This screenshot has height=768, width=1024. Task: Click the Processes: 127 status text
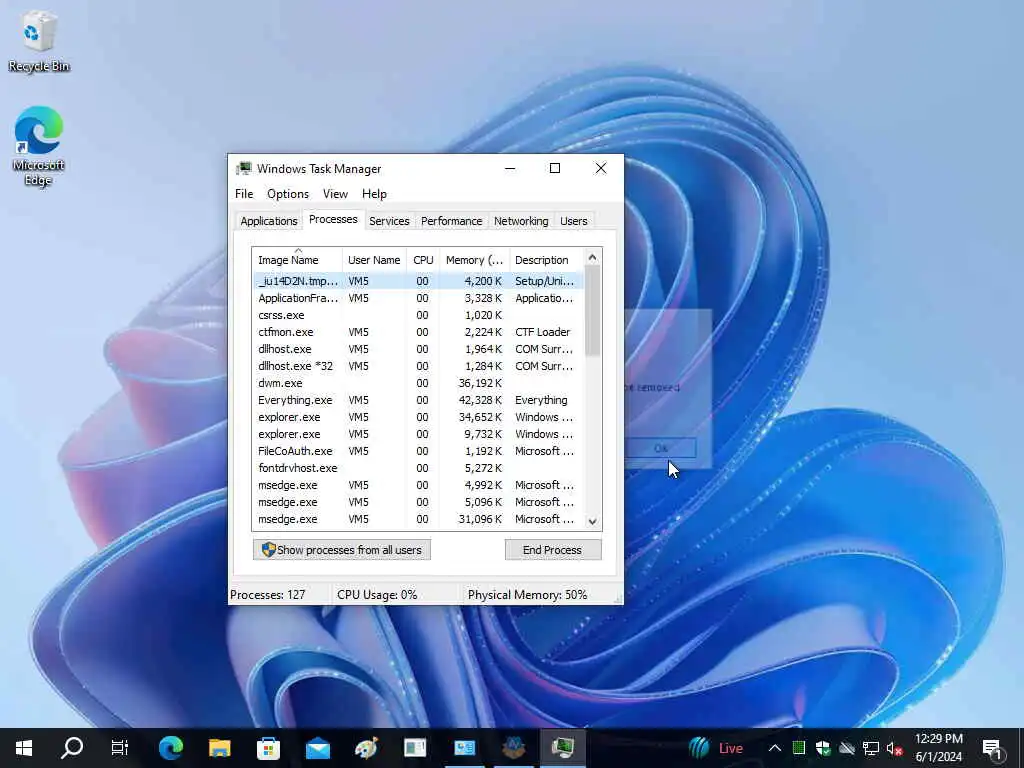pos(268,595)
